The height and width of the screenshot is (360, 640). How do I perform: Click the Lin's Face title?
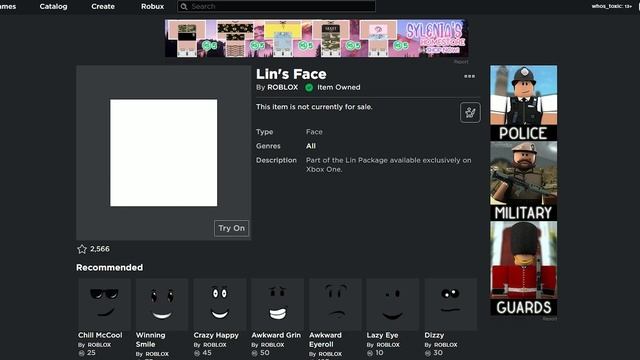(291, 74)
